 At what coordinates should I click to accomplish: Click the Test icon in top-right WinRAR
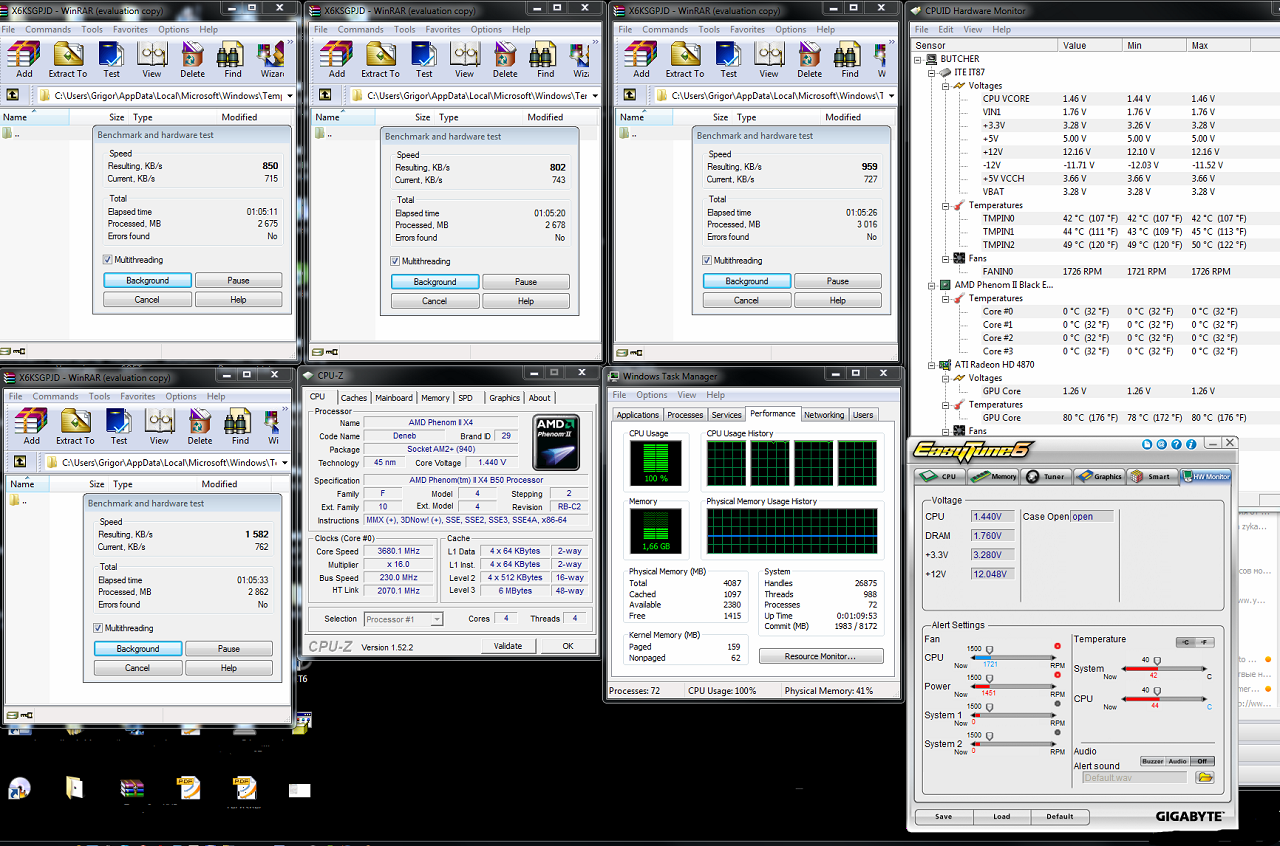pos(729,59)
